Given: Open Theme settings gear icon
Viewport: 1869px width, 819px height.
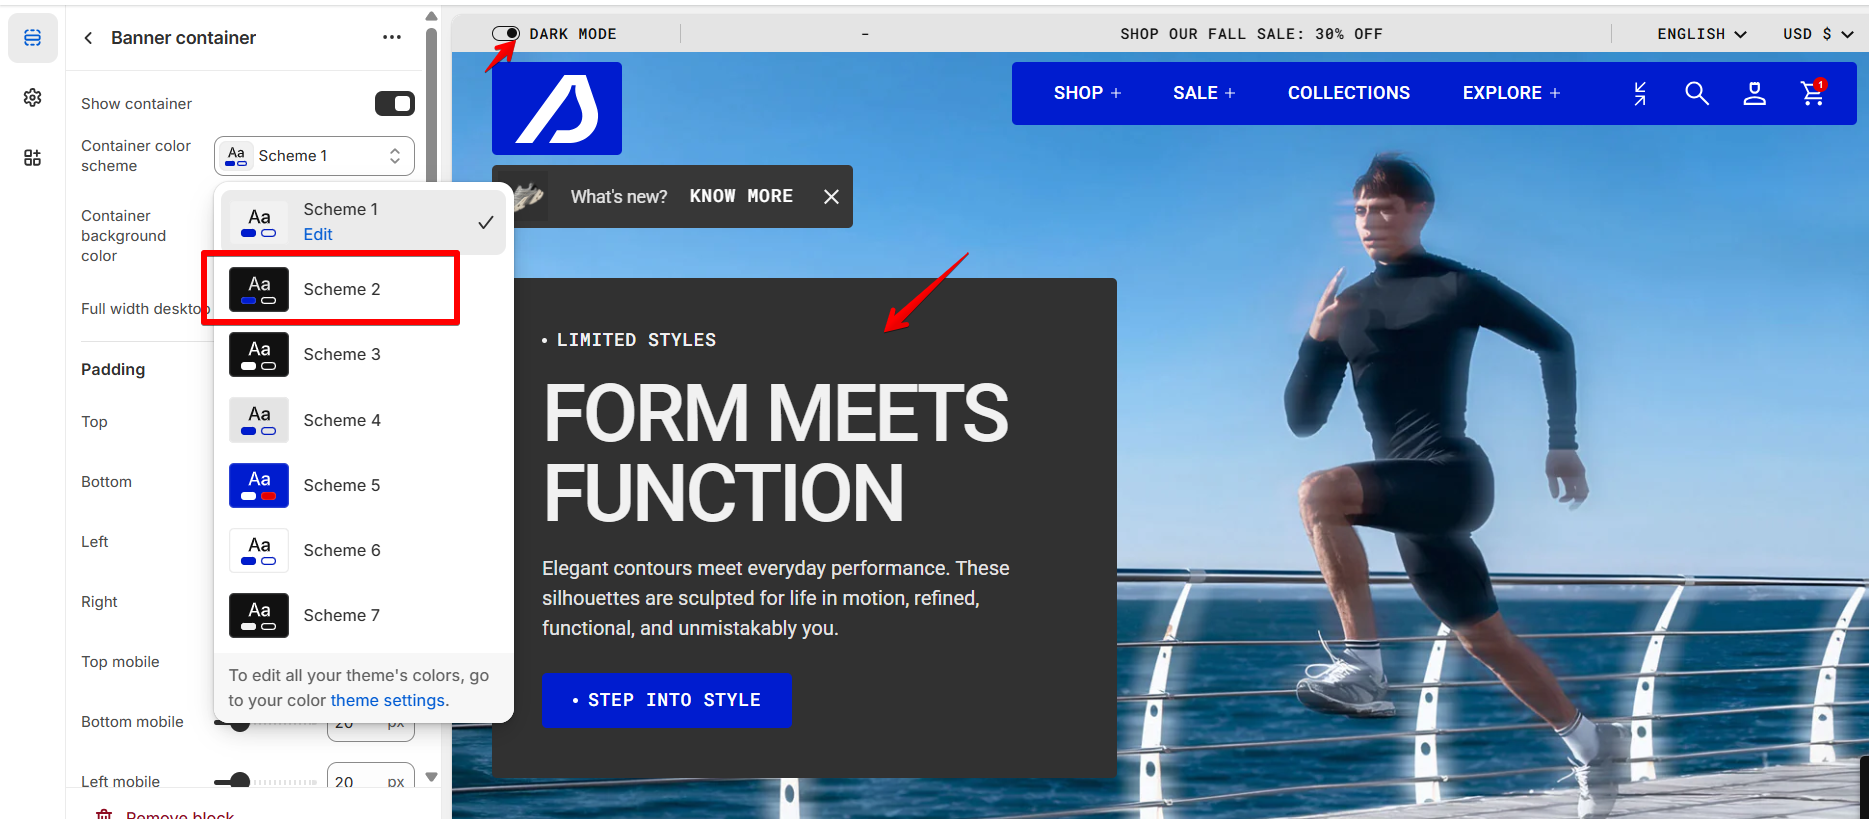Looking at the screenshot, I should [x=32, y=97].
